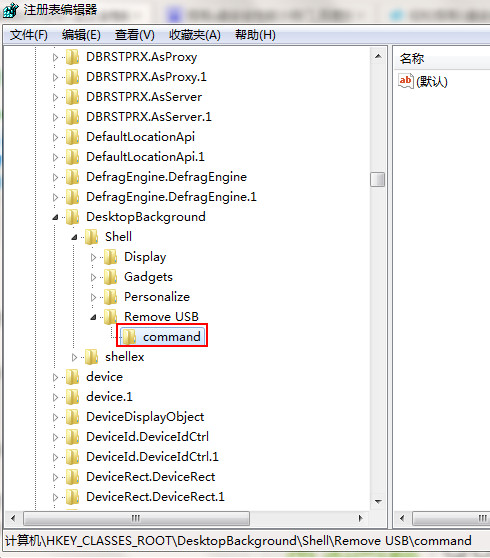Select the DefaultLocationApi key
The width and height of the screenshot is (490, 558).
(140, 137)
